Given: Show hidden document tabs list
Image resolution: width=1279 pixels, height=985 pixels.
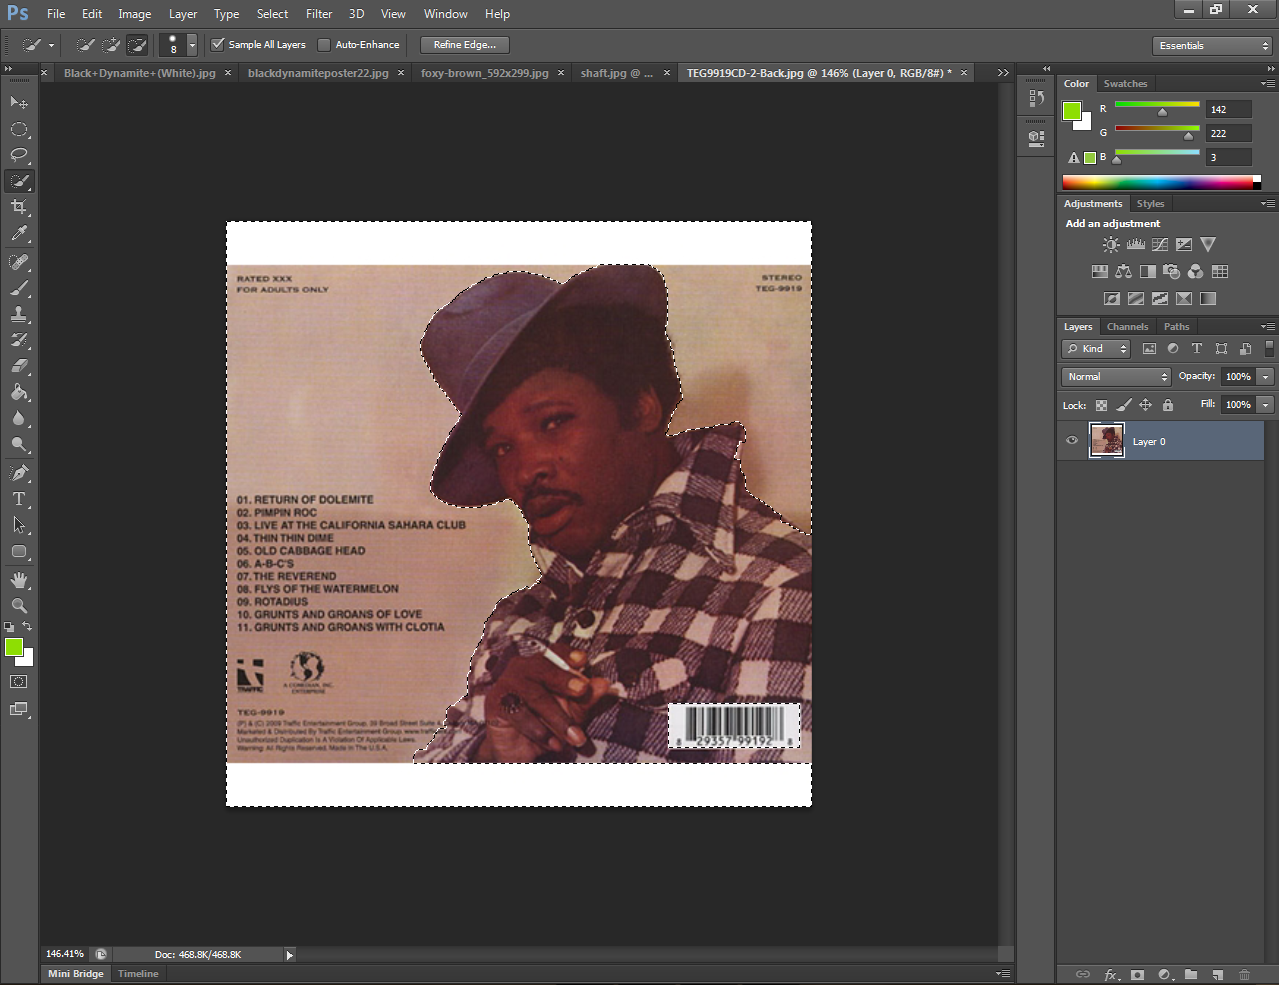Looking at the screenshot, I should coord(1003,73).
